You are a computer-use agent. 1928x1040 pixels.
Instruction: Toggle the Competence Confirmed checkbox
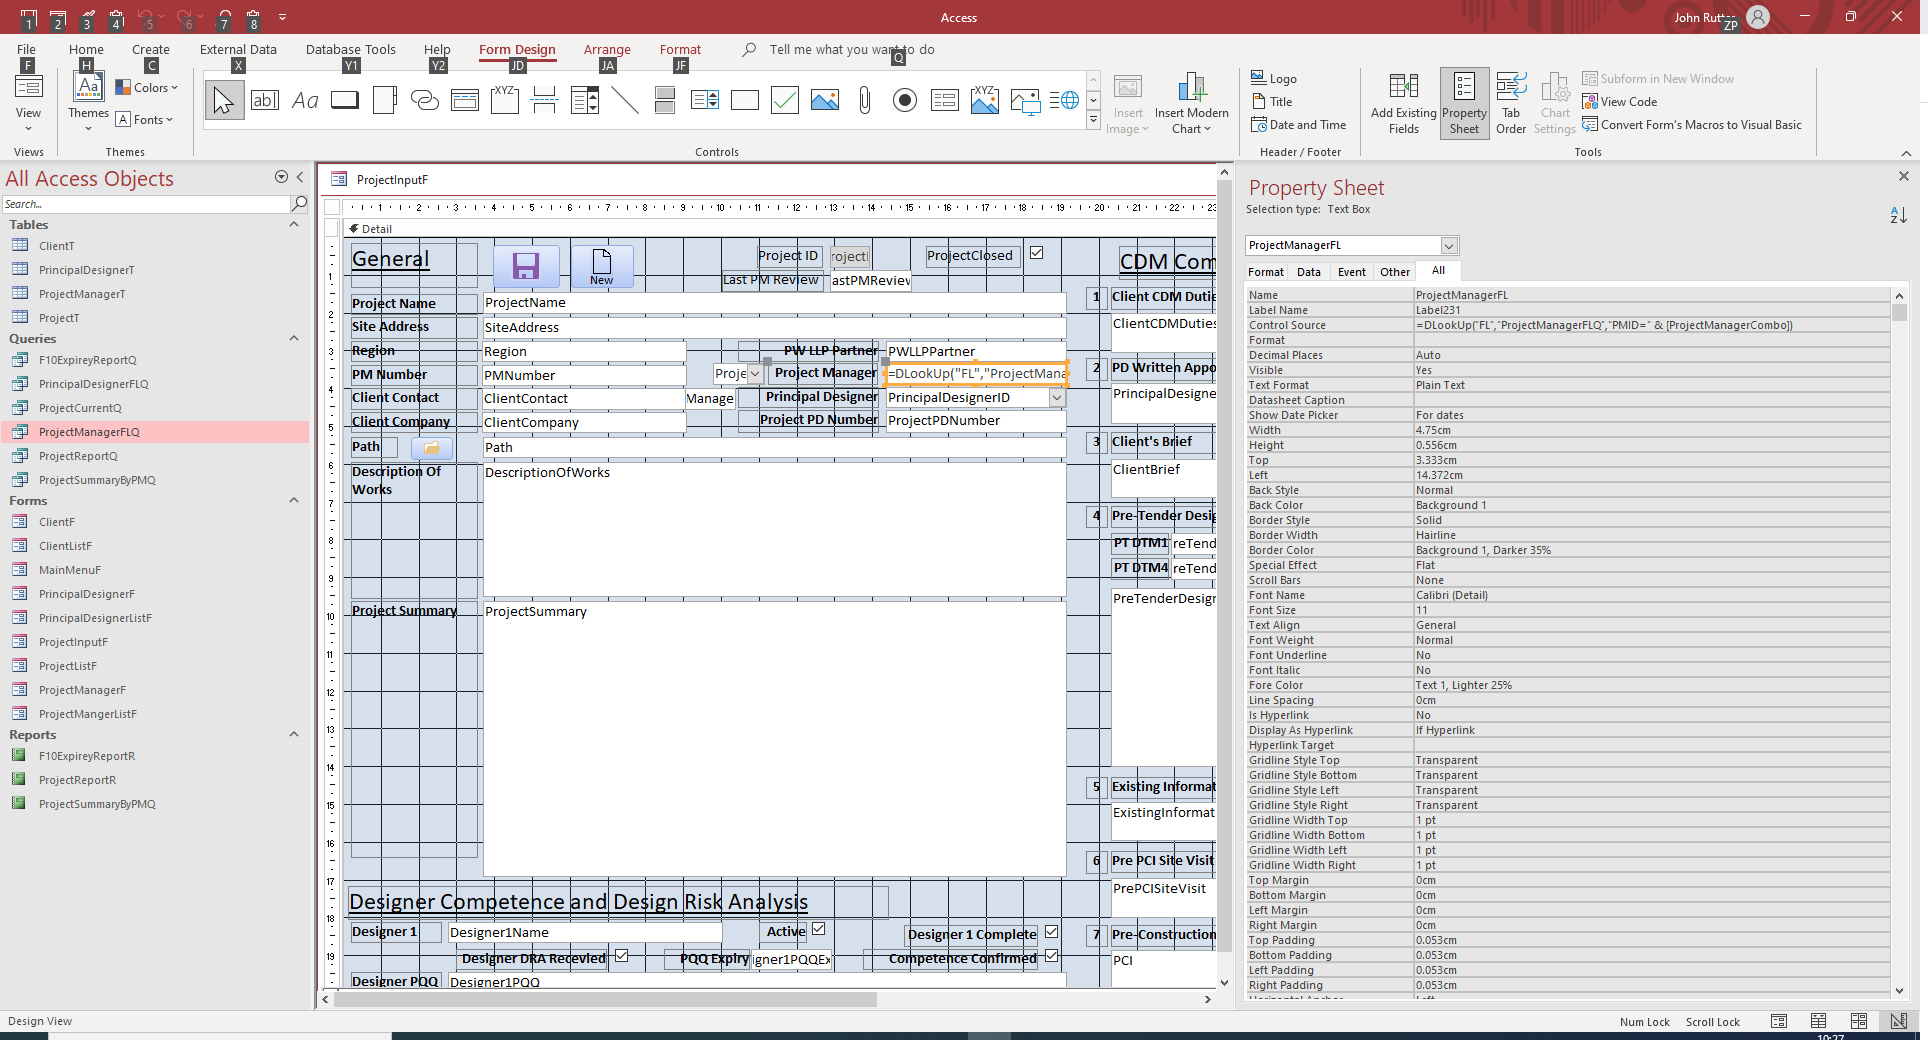(x=1052, y=956)
